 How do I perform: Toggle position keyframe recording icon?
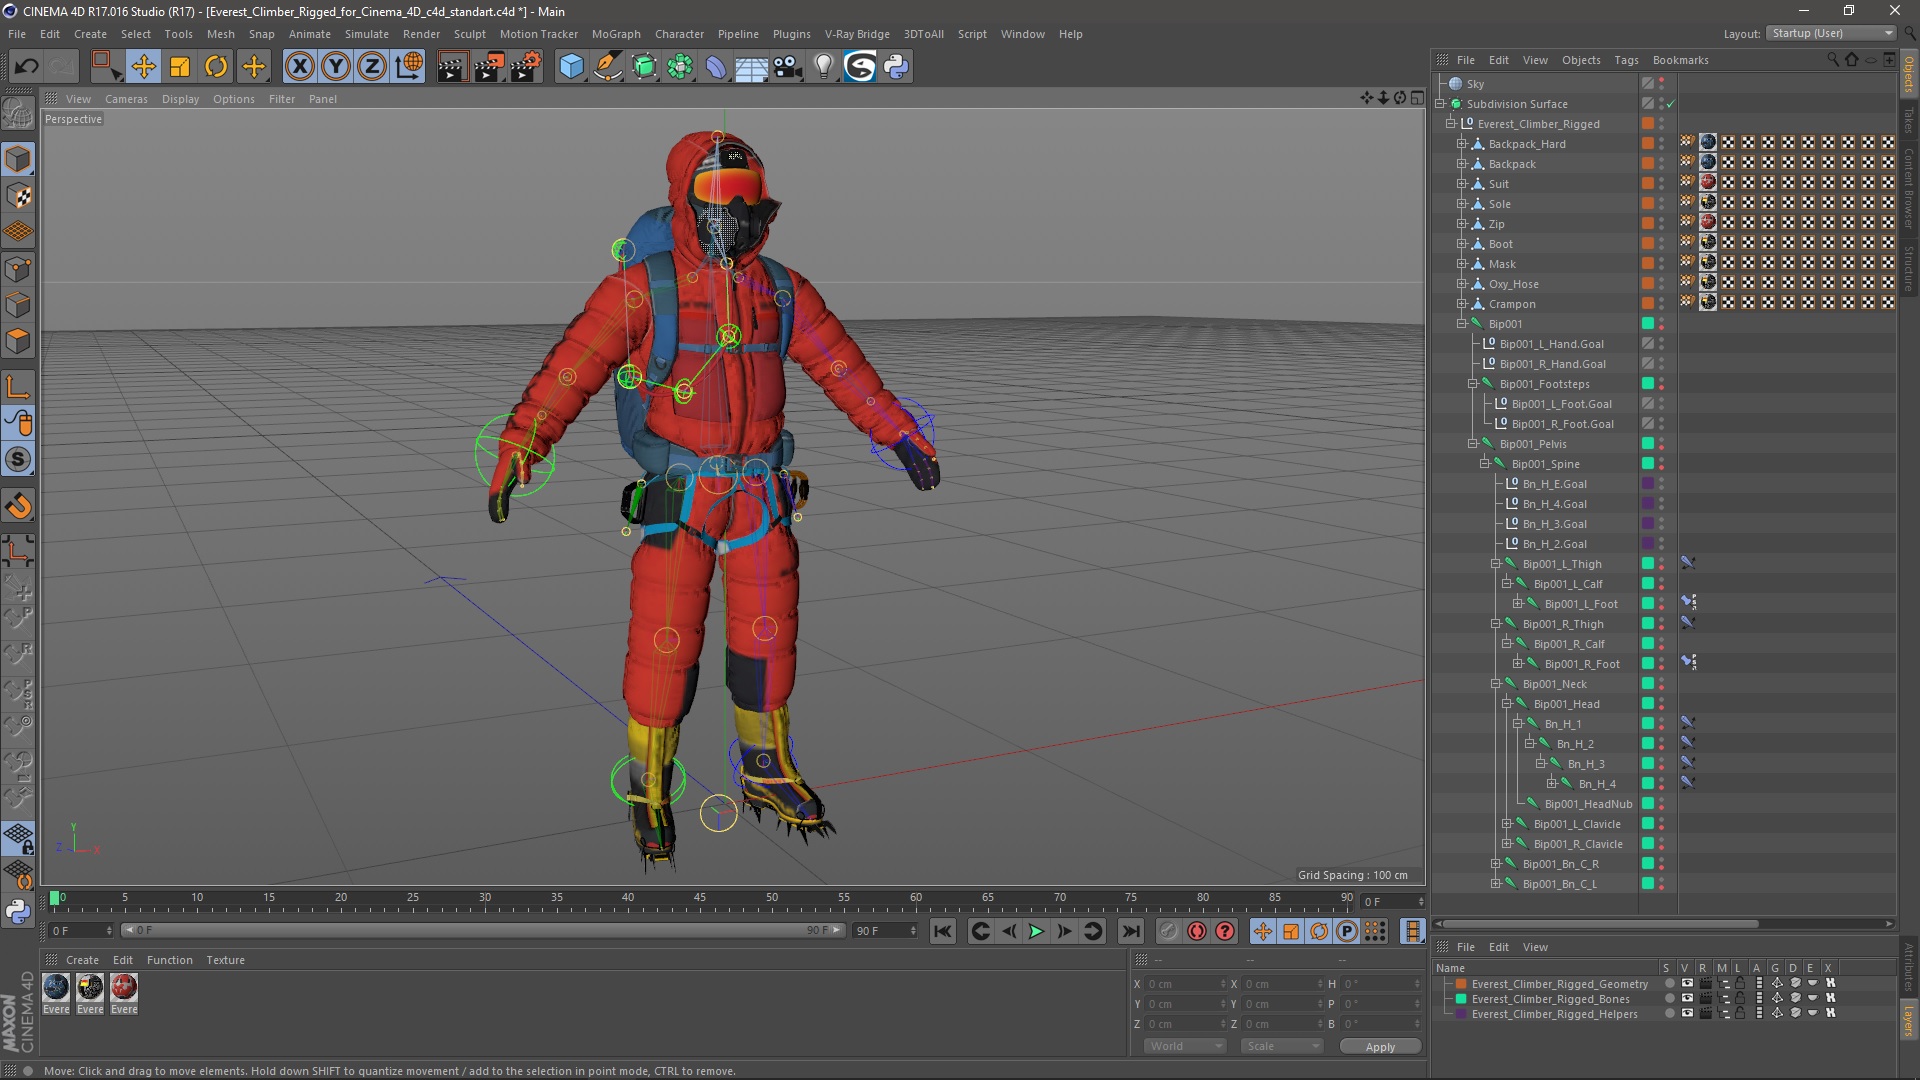click(1263, 931)
